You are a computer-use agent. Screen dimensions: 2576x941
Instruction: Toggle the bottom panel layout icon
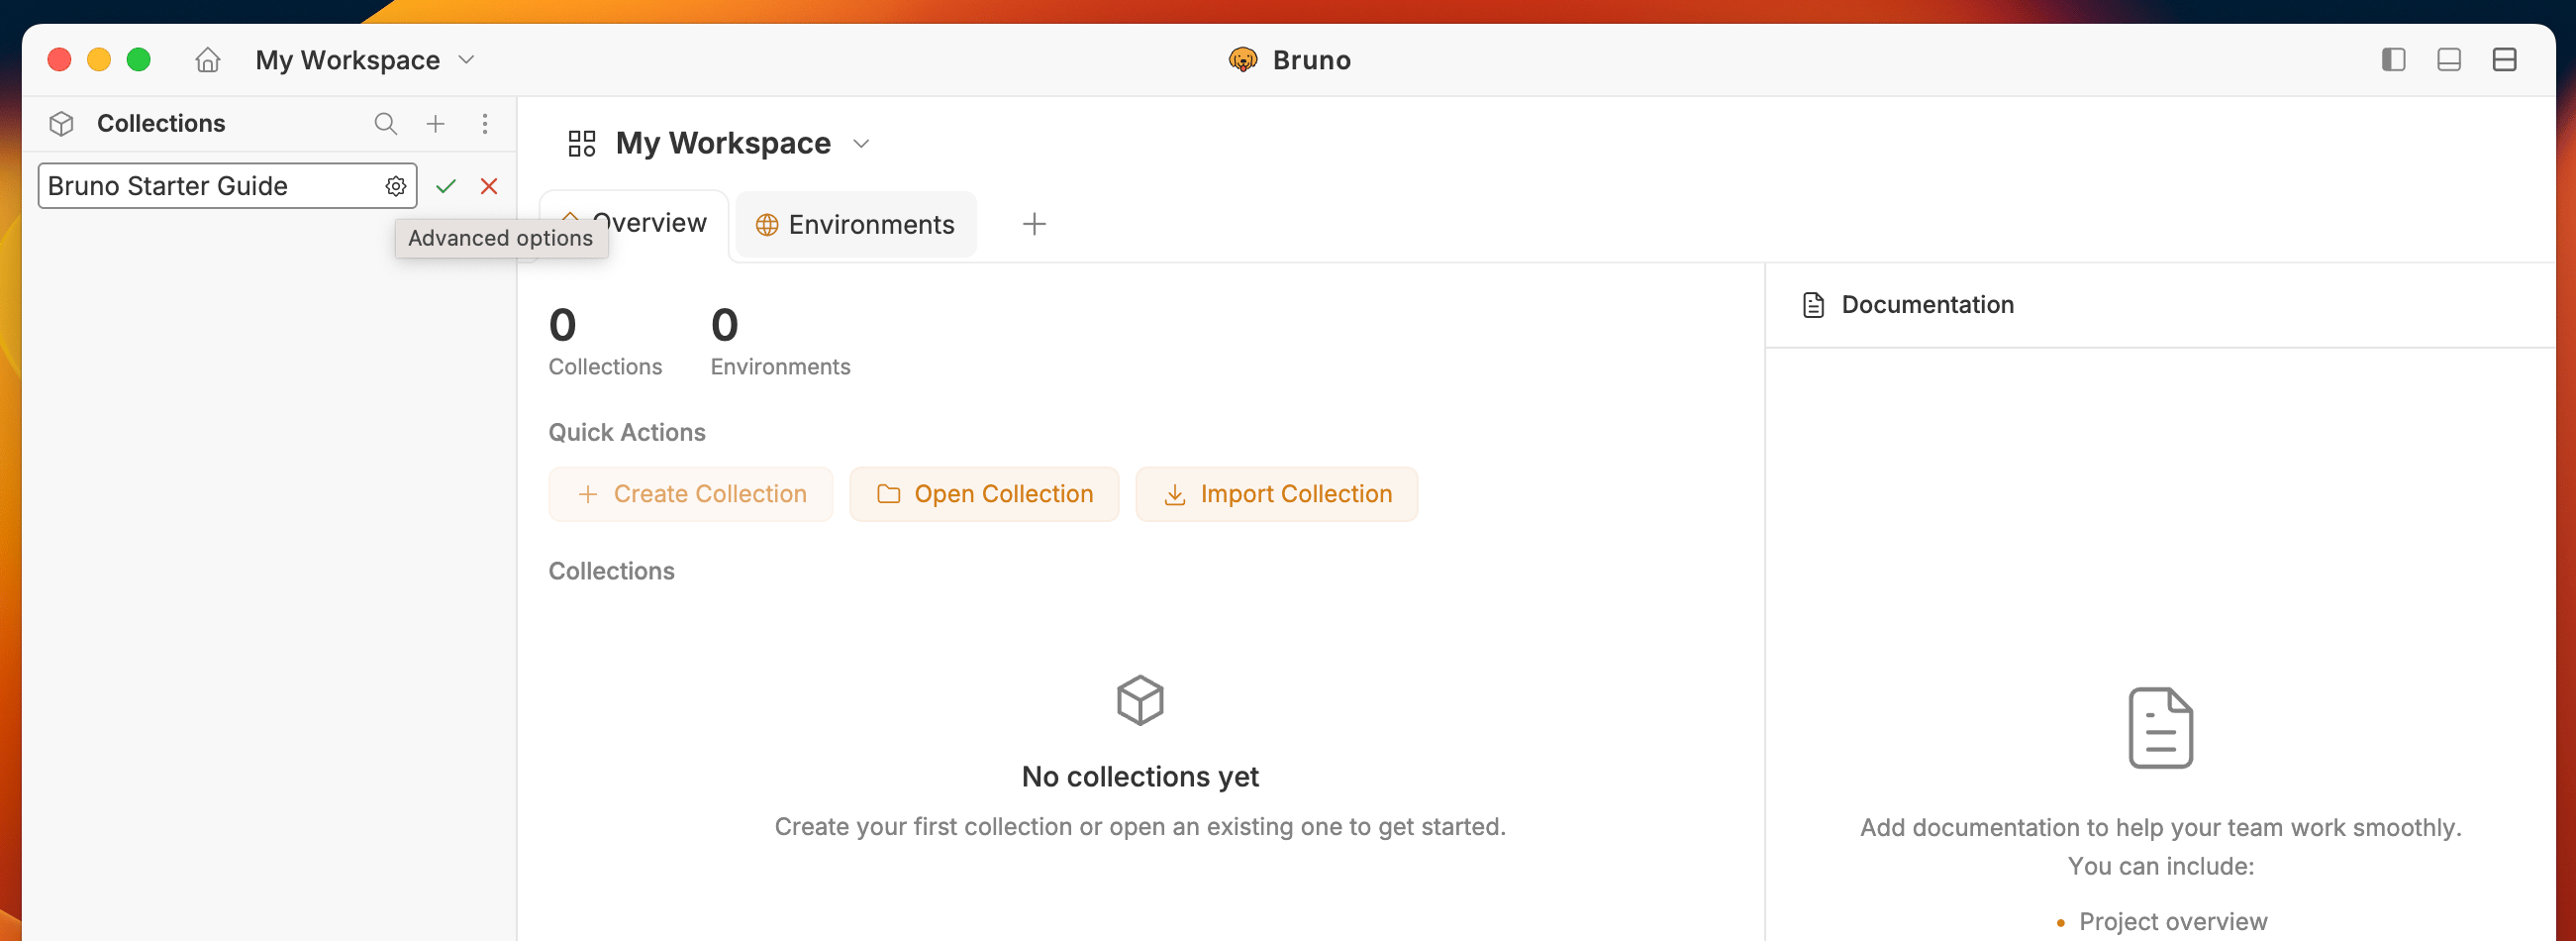(x=2449, y=60)
